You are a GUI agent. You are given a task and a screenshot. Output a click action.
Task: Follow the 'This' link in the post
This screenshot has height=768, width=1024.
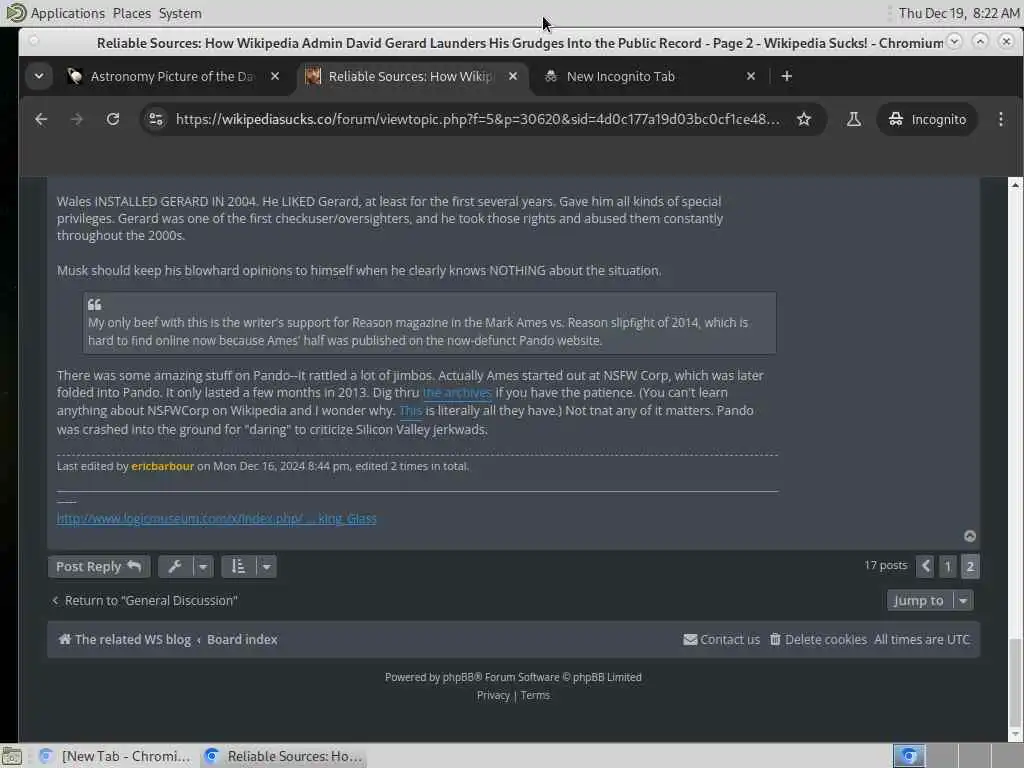[410, 411]
